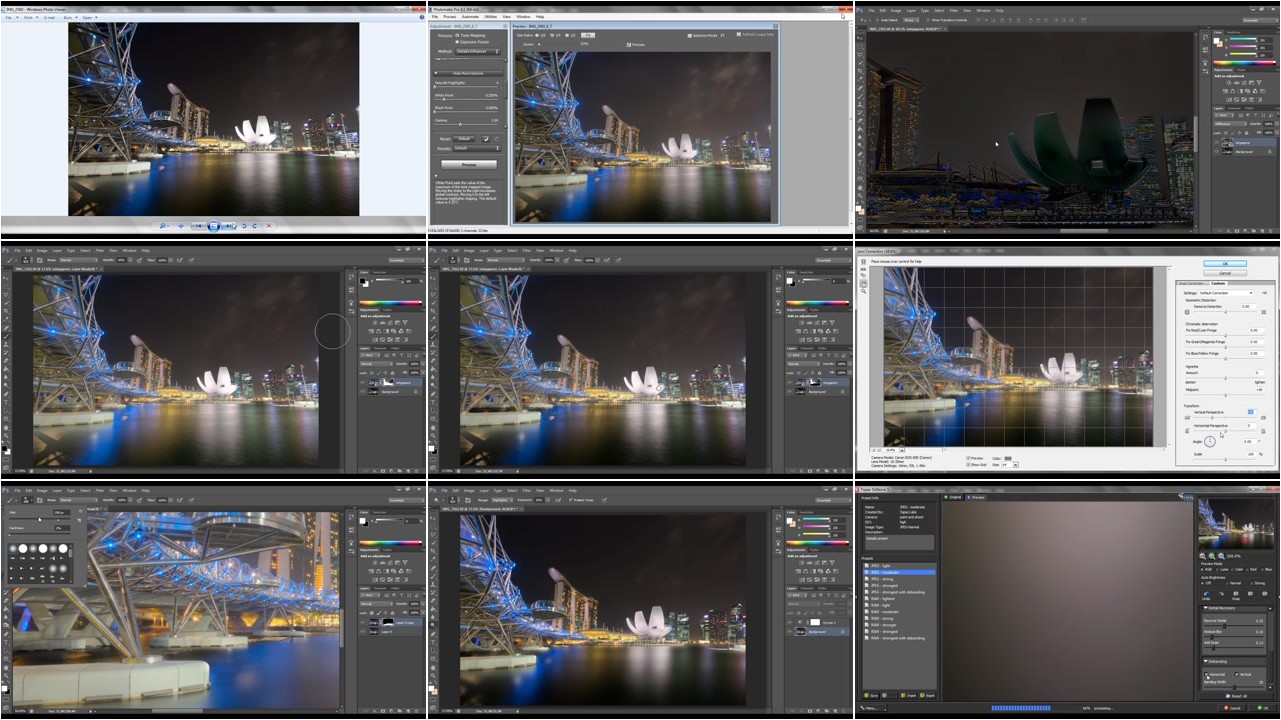This screenshot has width=1281, height=720.
Task: Click third zoom magnifier beside 200% in Topaz
Action: (1221, 556)
